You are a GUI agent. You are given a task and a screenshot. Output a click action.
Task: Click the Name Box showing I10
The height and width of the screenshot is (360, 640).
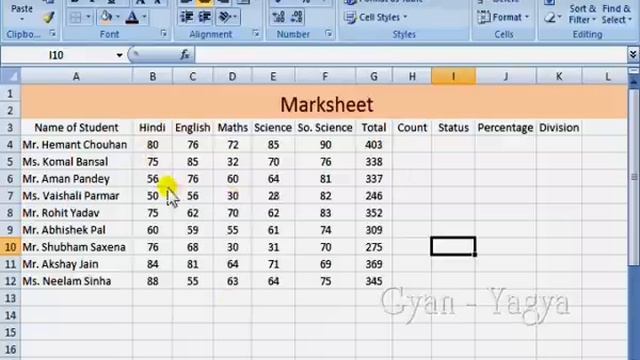(56, 55)
